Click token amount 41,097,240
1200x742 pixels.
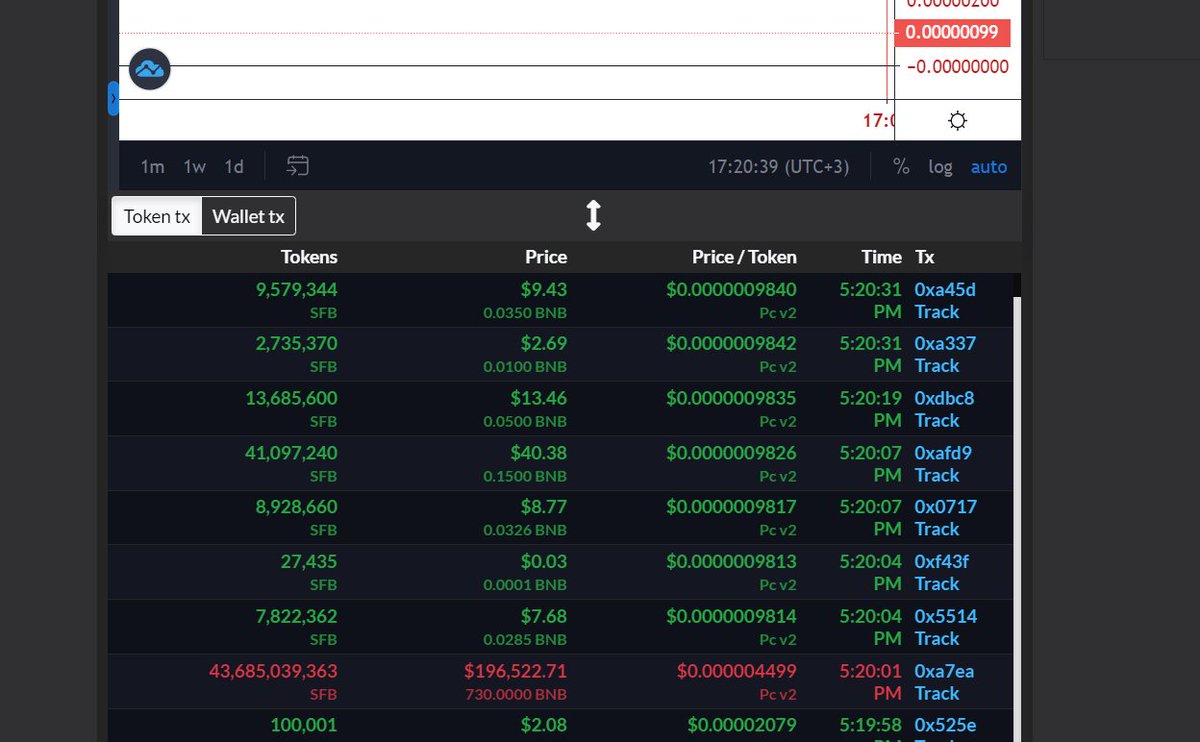click(291, 453)
